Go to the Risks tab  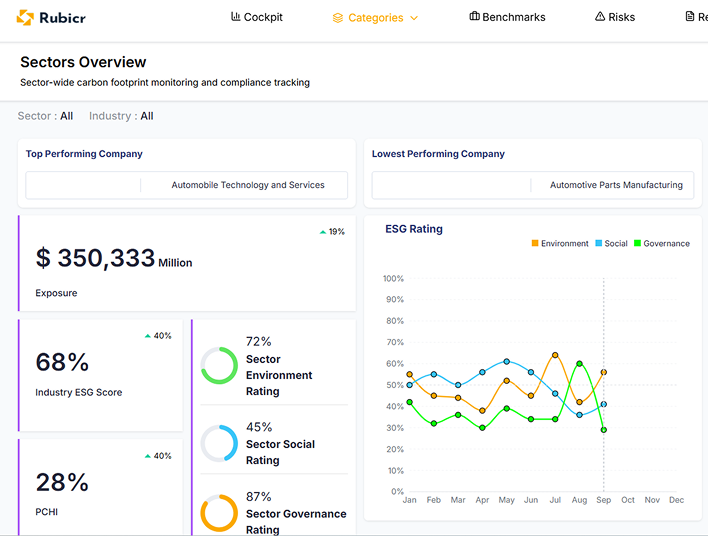621,17
